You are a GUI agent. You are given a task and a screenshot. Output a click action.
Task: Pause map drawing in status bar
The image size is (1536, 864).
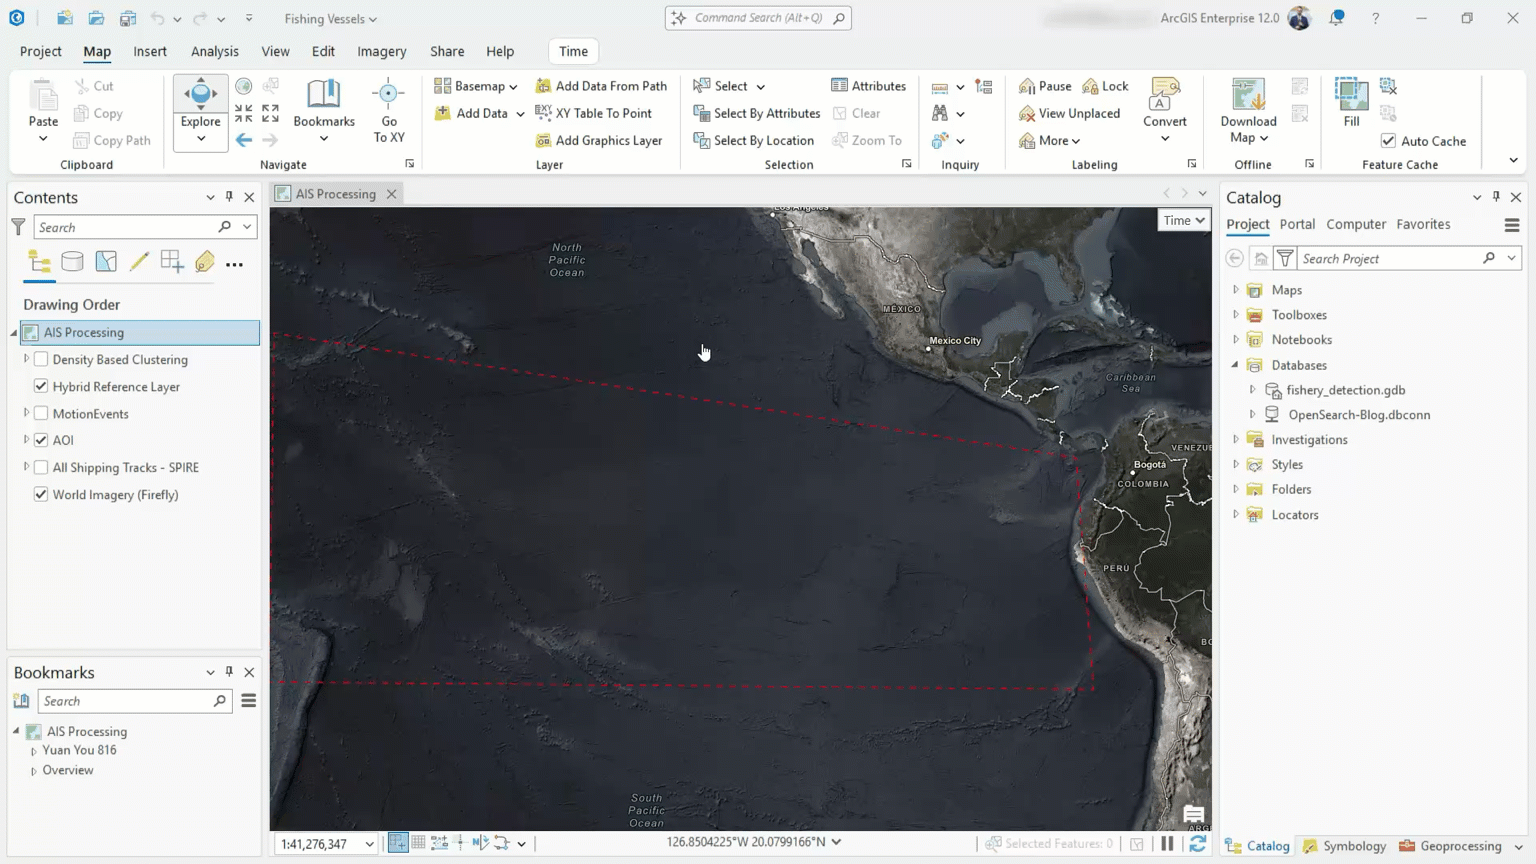click(1167, 844)
